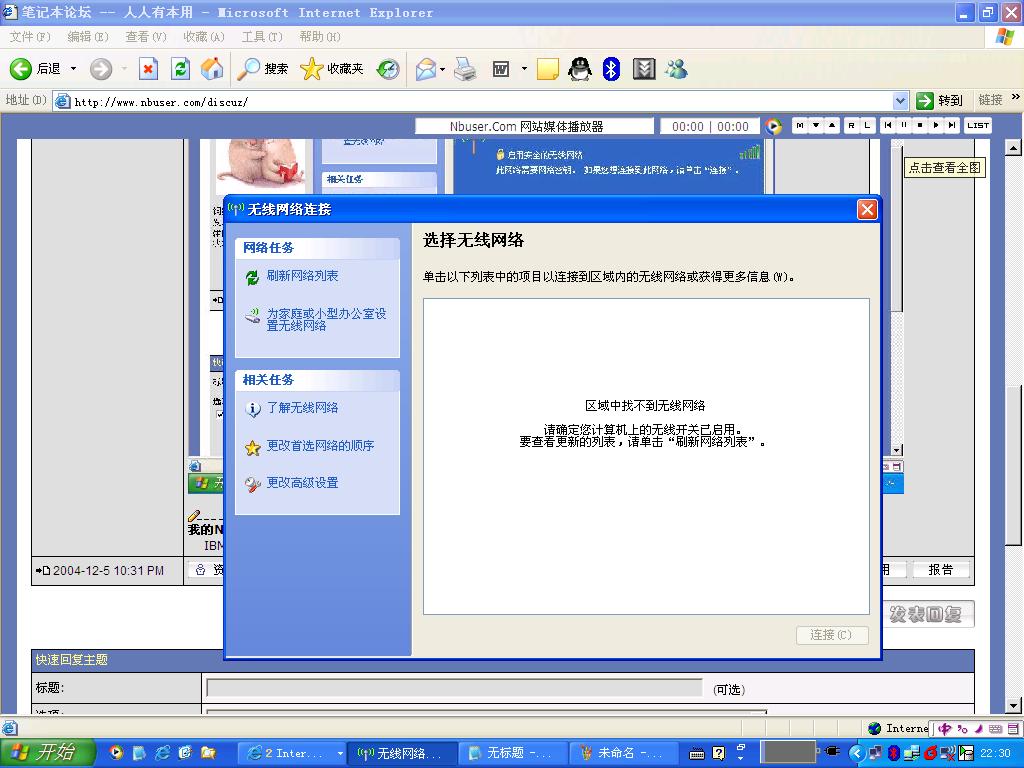The width and height of the screenshot is (1024, 768).
Task: Open the 收藏(A) menu
Action: [x=203, y=37]
